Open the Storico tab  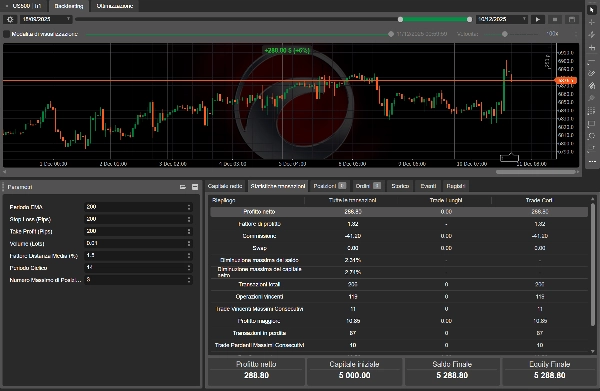pyautogui.click(x=400, y=186)
